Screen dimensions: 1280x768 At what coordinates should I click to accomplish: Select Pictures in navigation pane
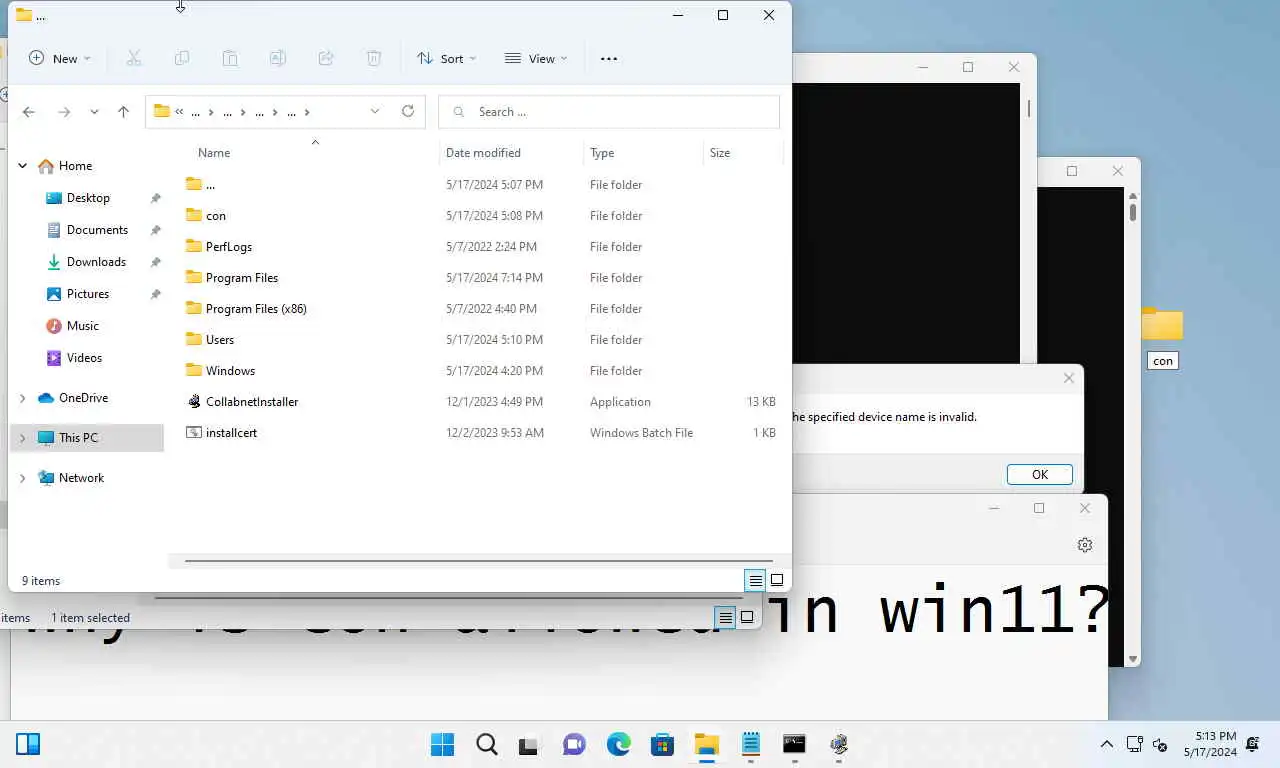tap(88, 294)
